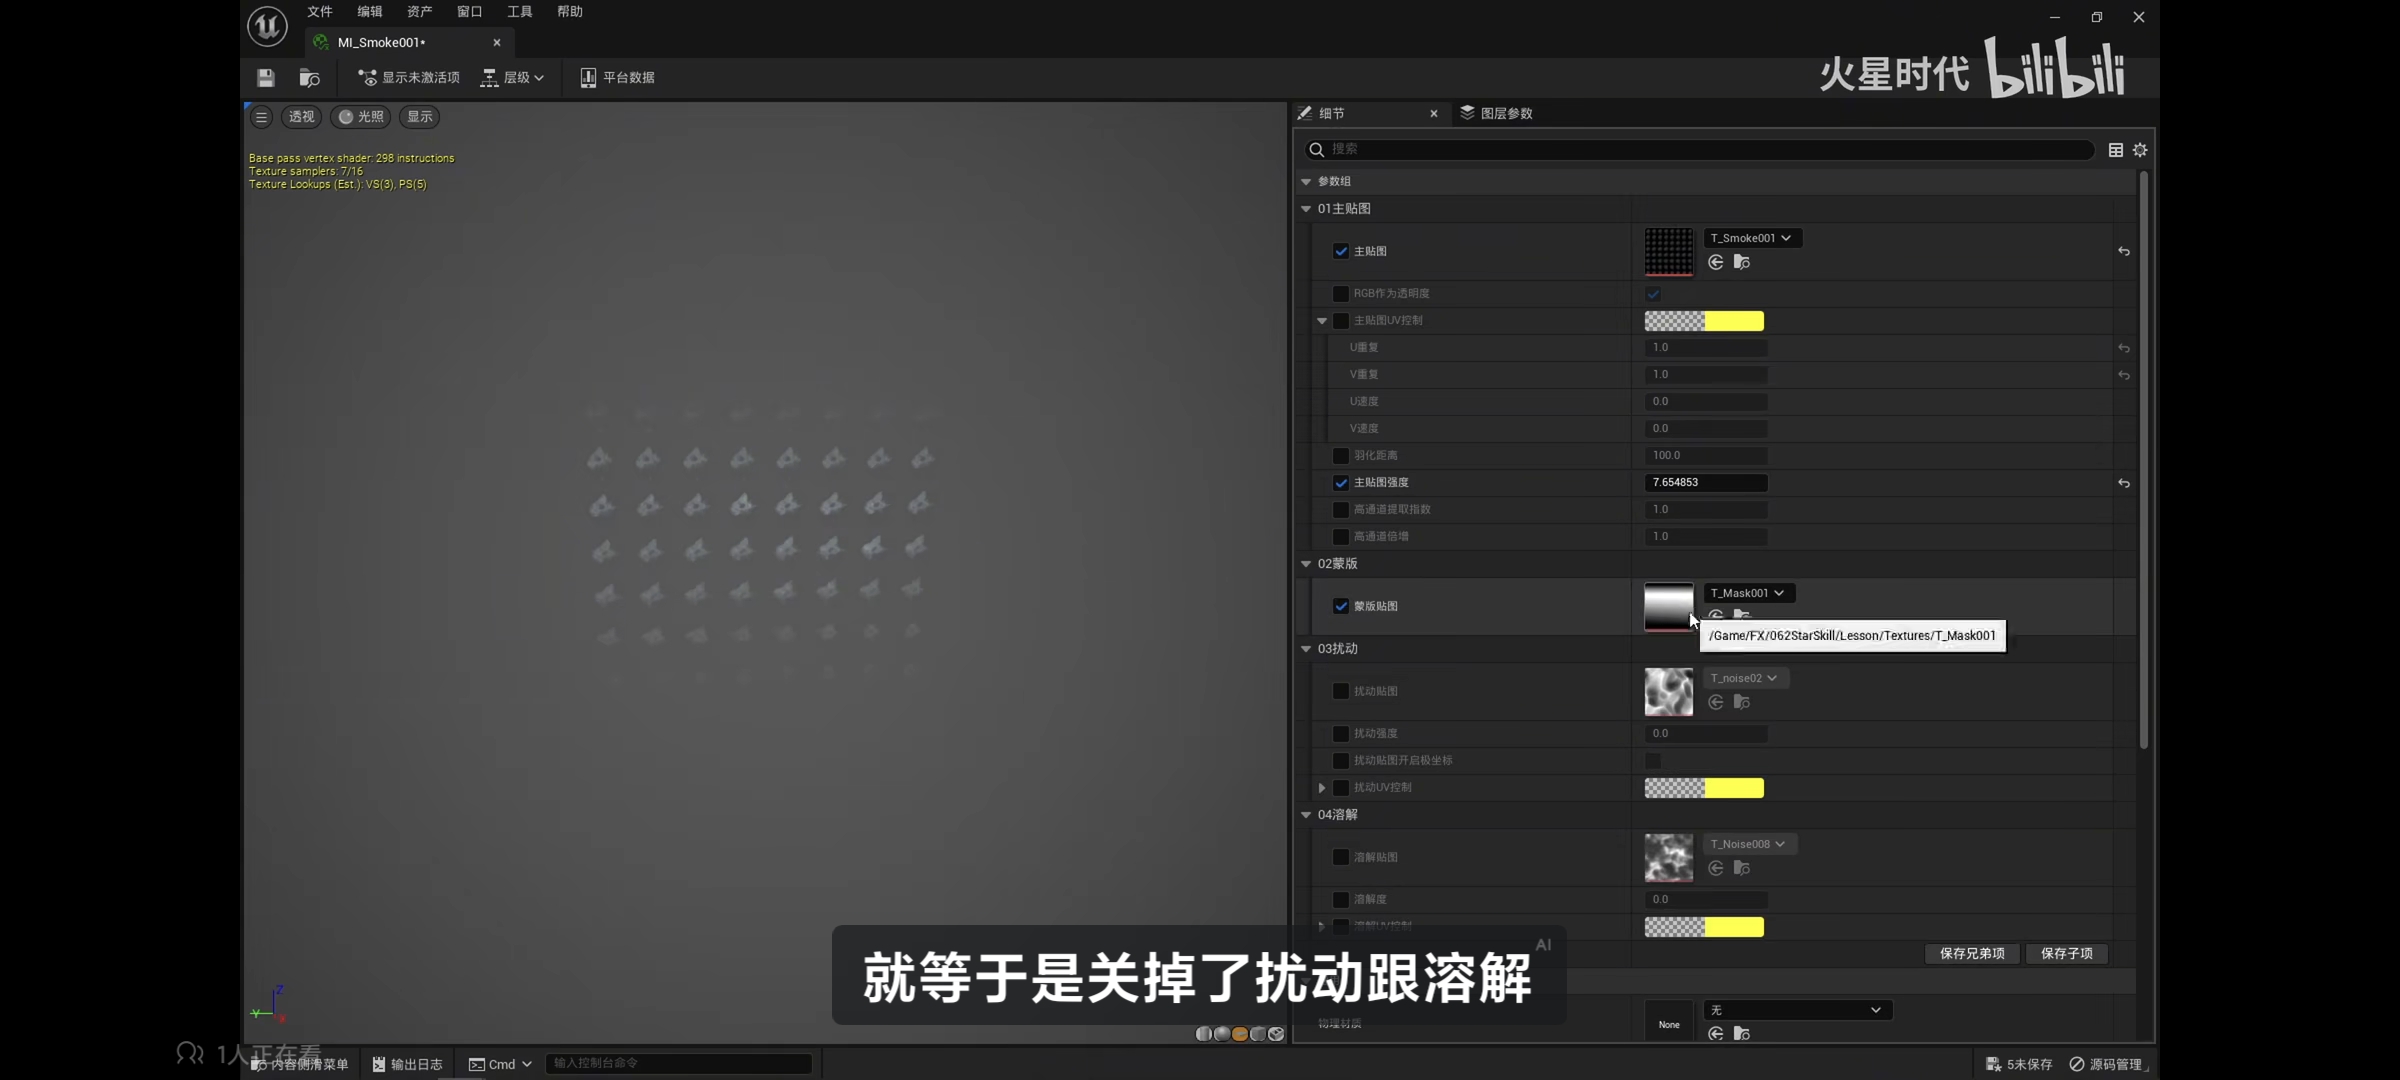Open the T_Mask001 texture dropdown

click(1748, 593)
